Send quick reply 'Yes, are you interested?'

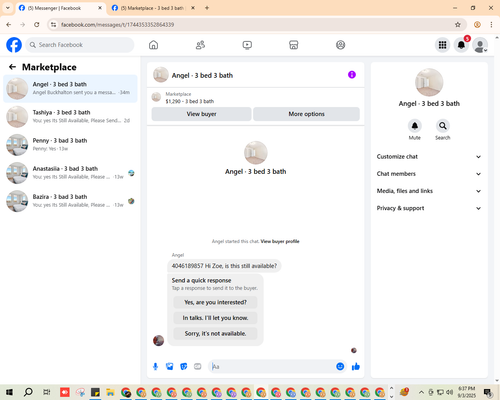pyautogui.click(x=215, y=302)
